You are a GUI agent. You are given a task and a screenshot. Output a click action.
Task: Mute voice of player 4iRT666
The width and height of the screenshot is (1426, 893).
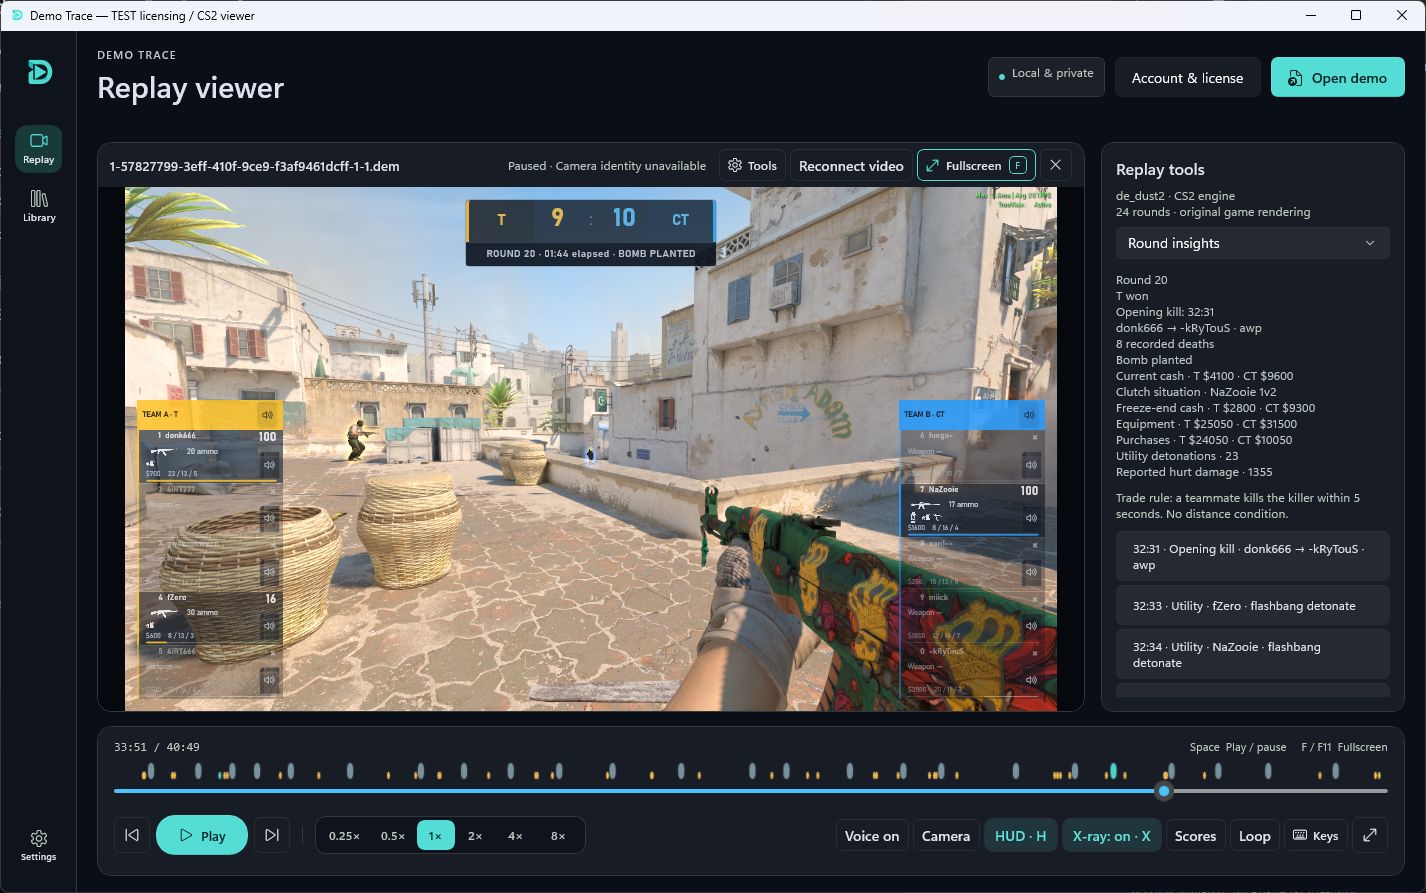[269, 681]
